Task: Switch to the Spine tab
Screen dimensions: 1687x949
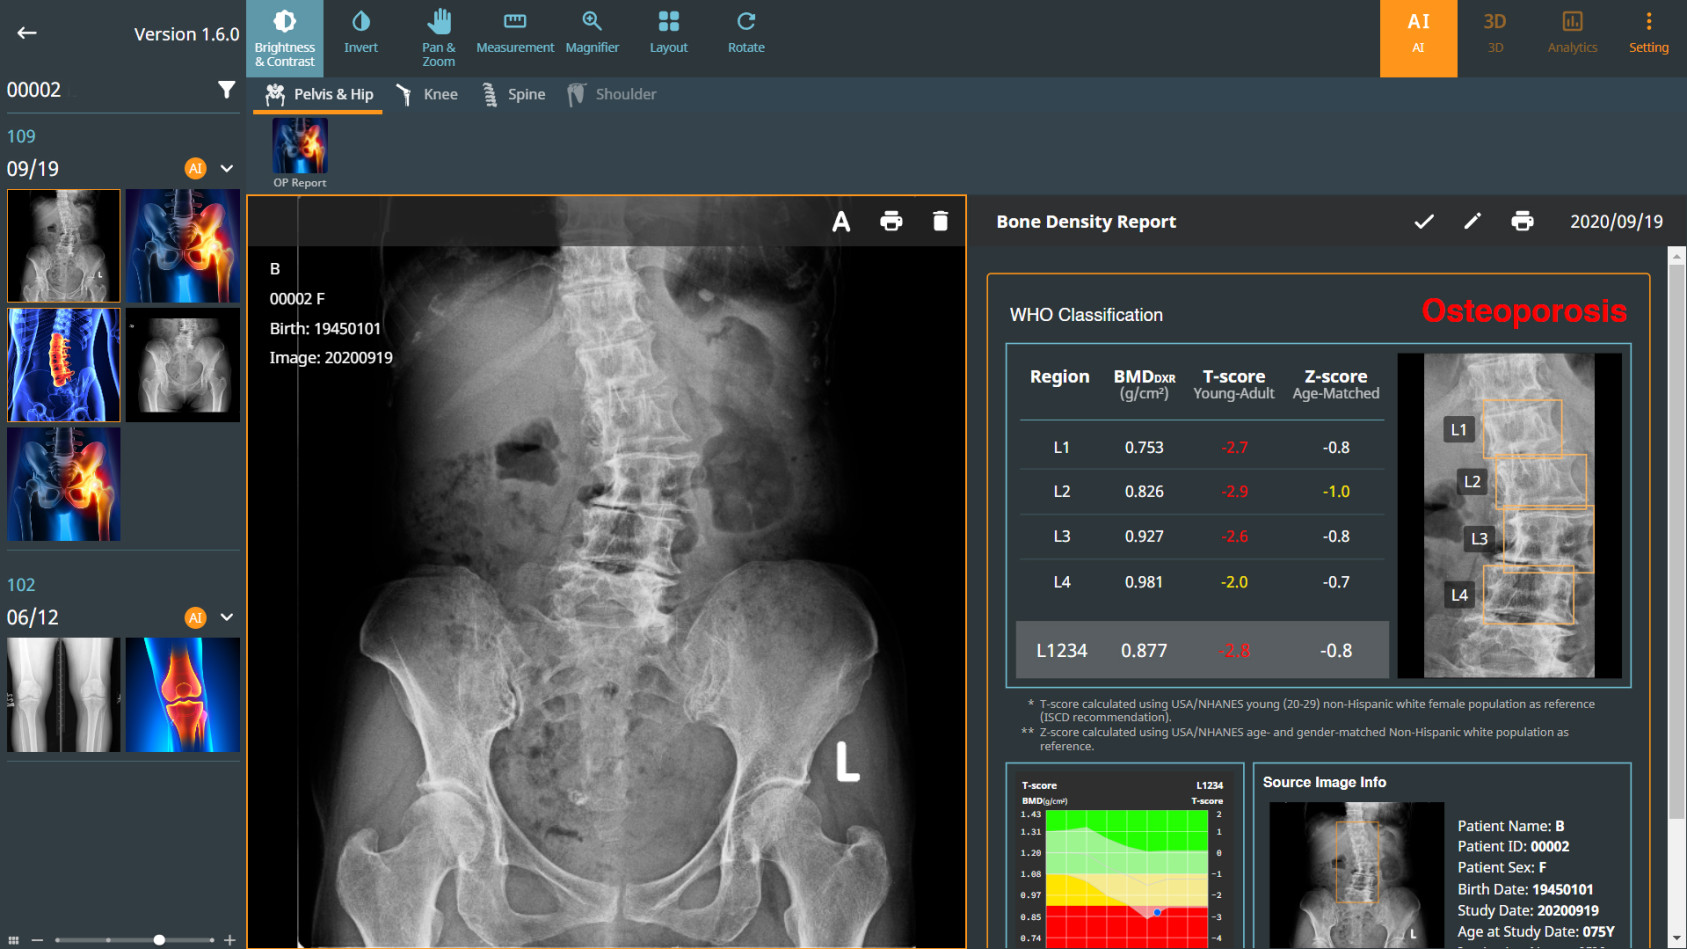Action: pyautogui.click(x=514, y=95)
